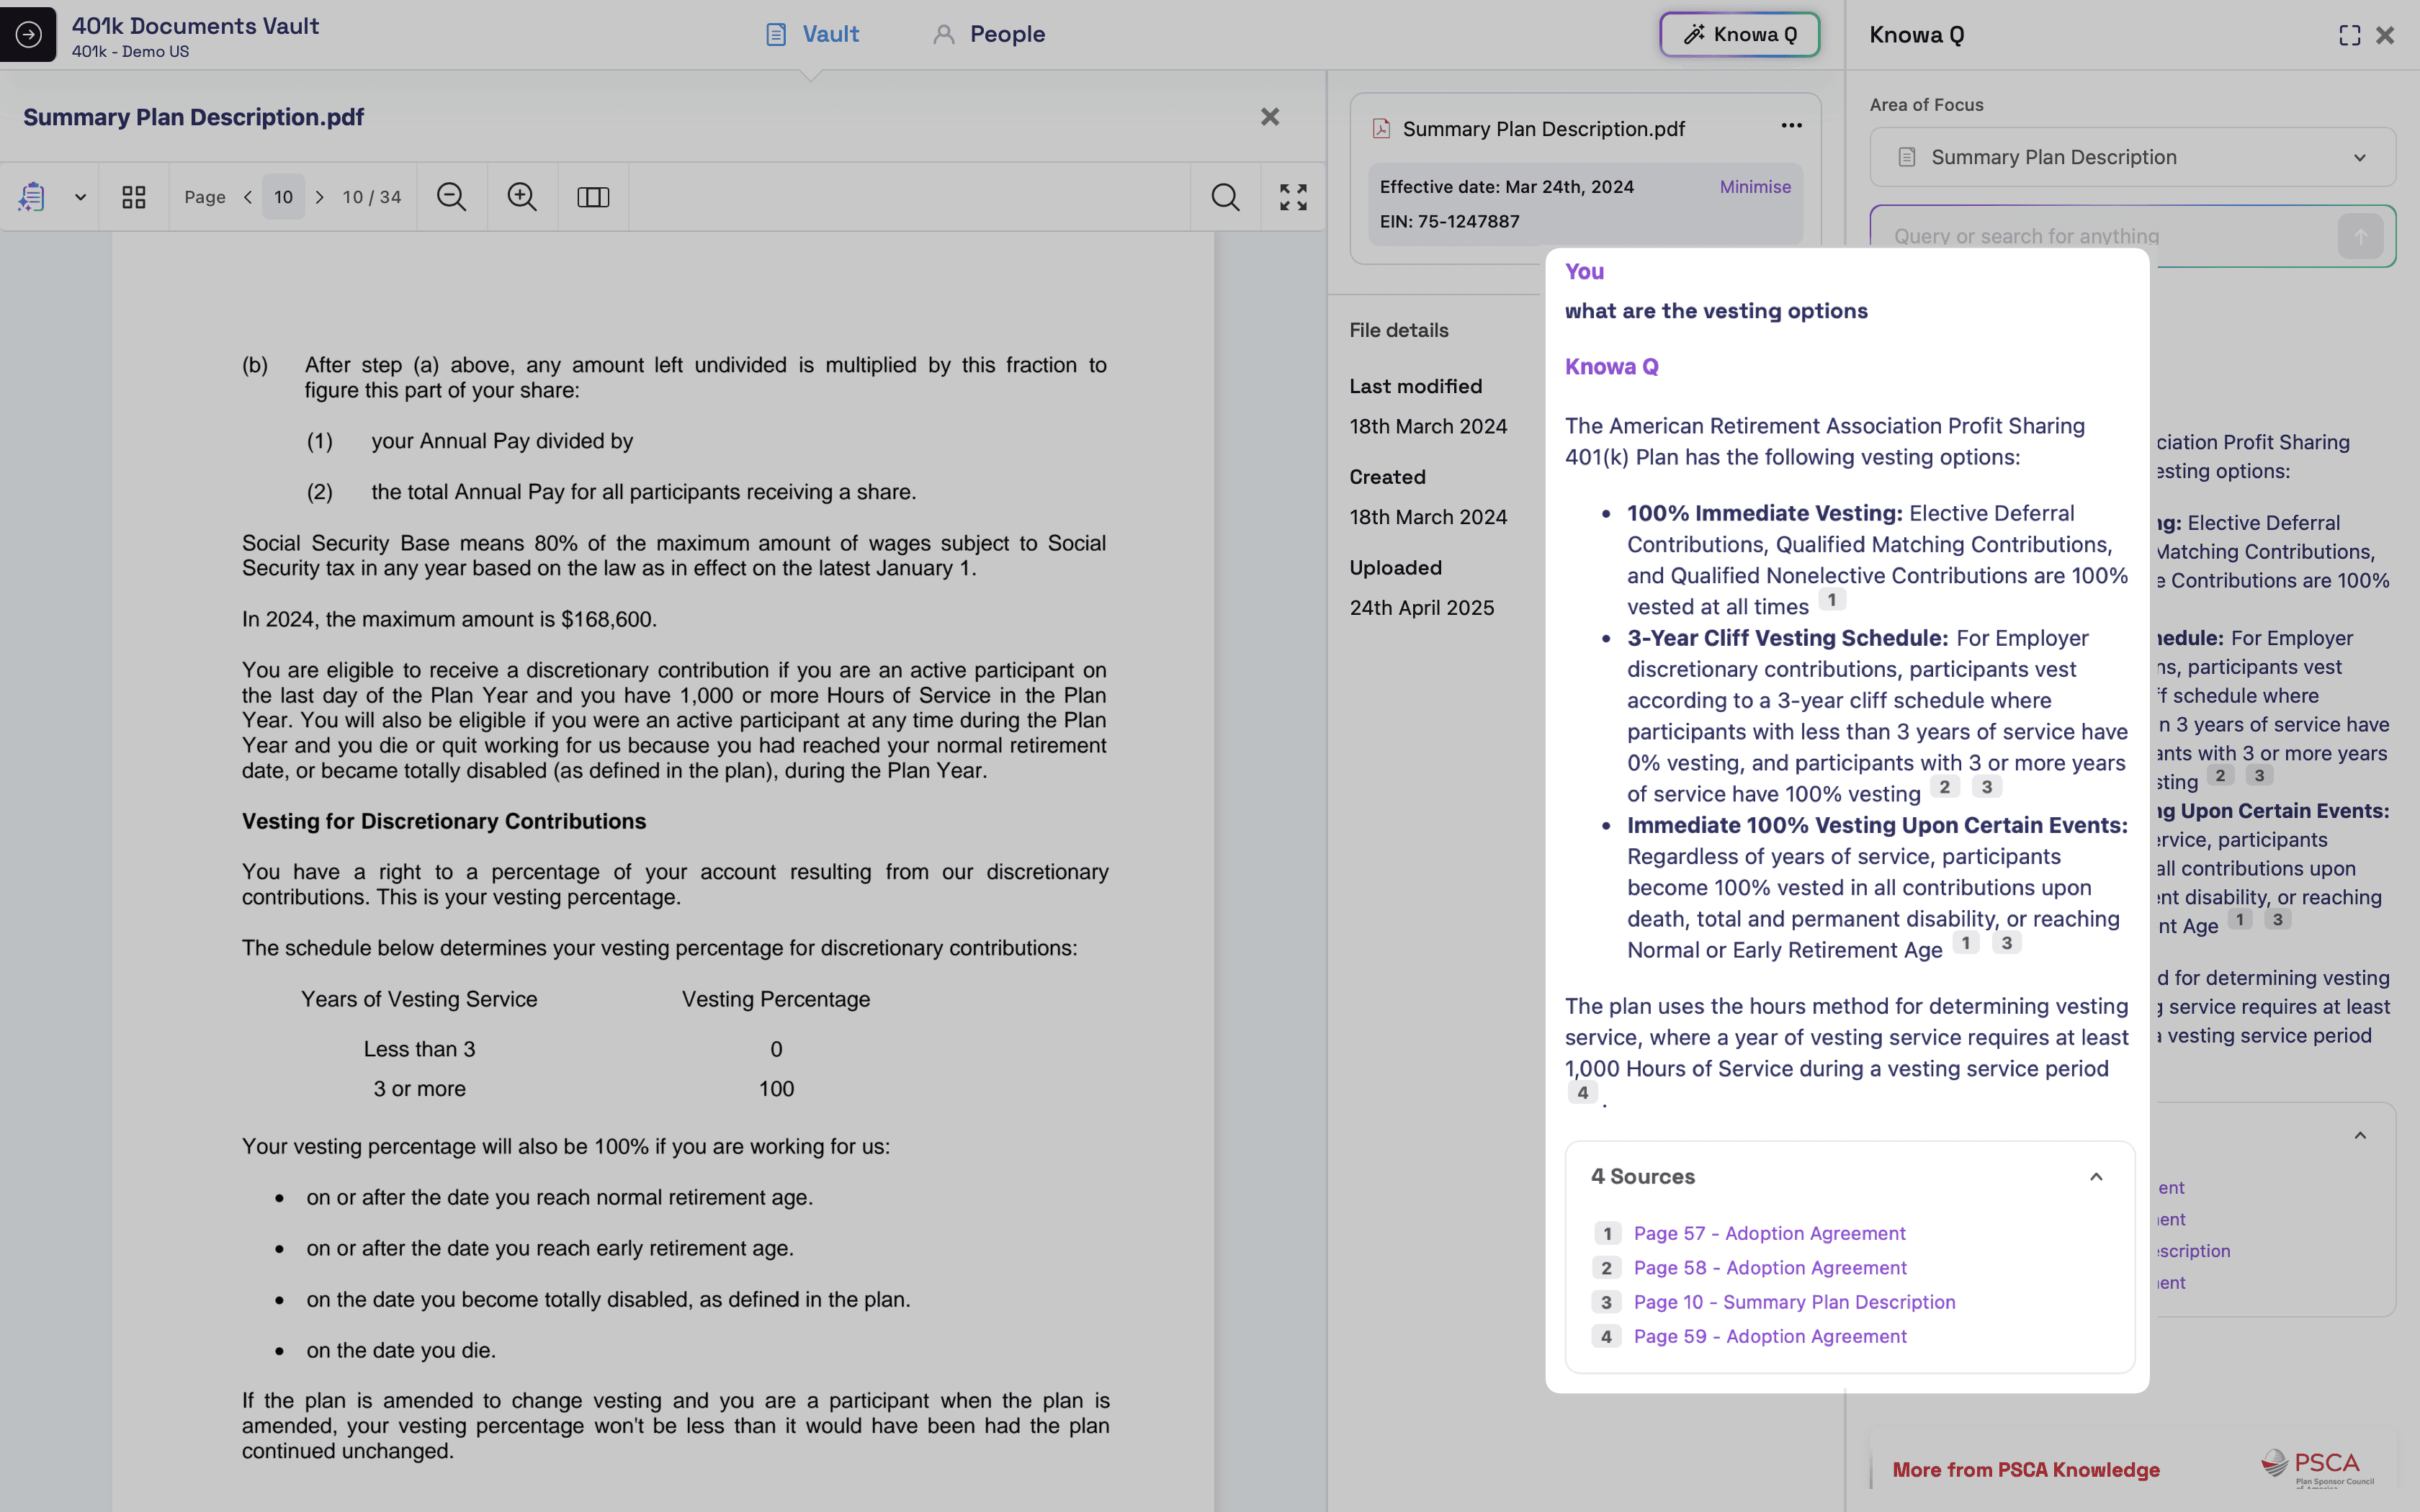The image size is (2420, 1512).
Task: Click the Minimise link in the file card
Action: (1754, 187)
